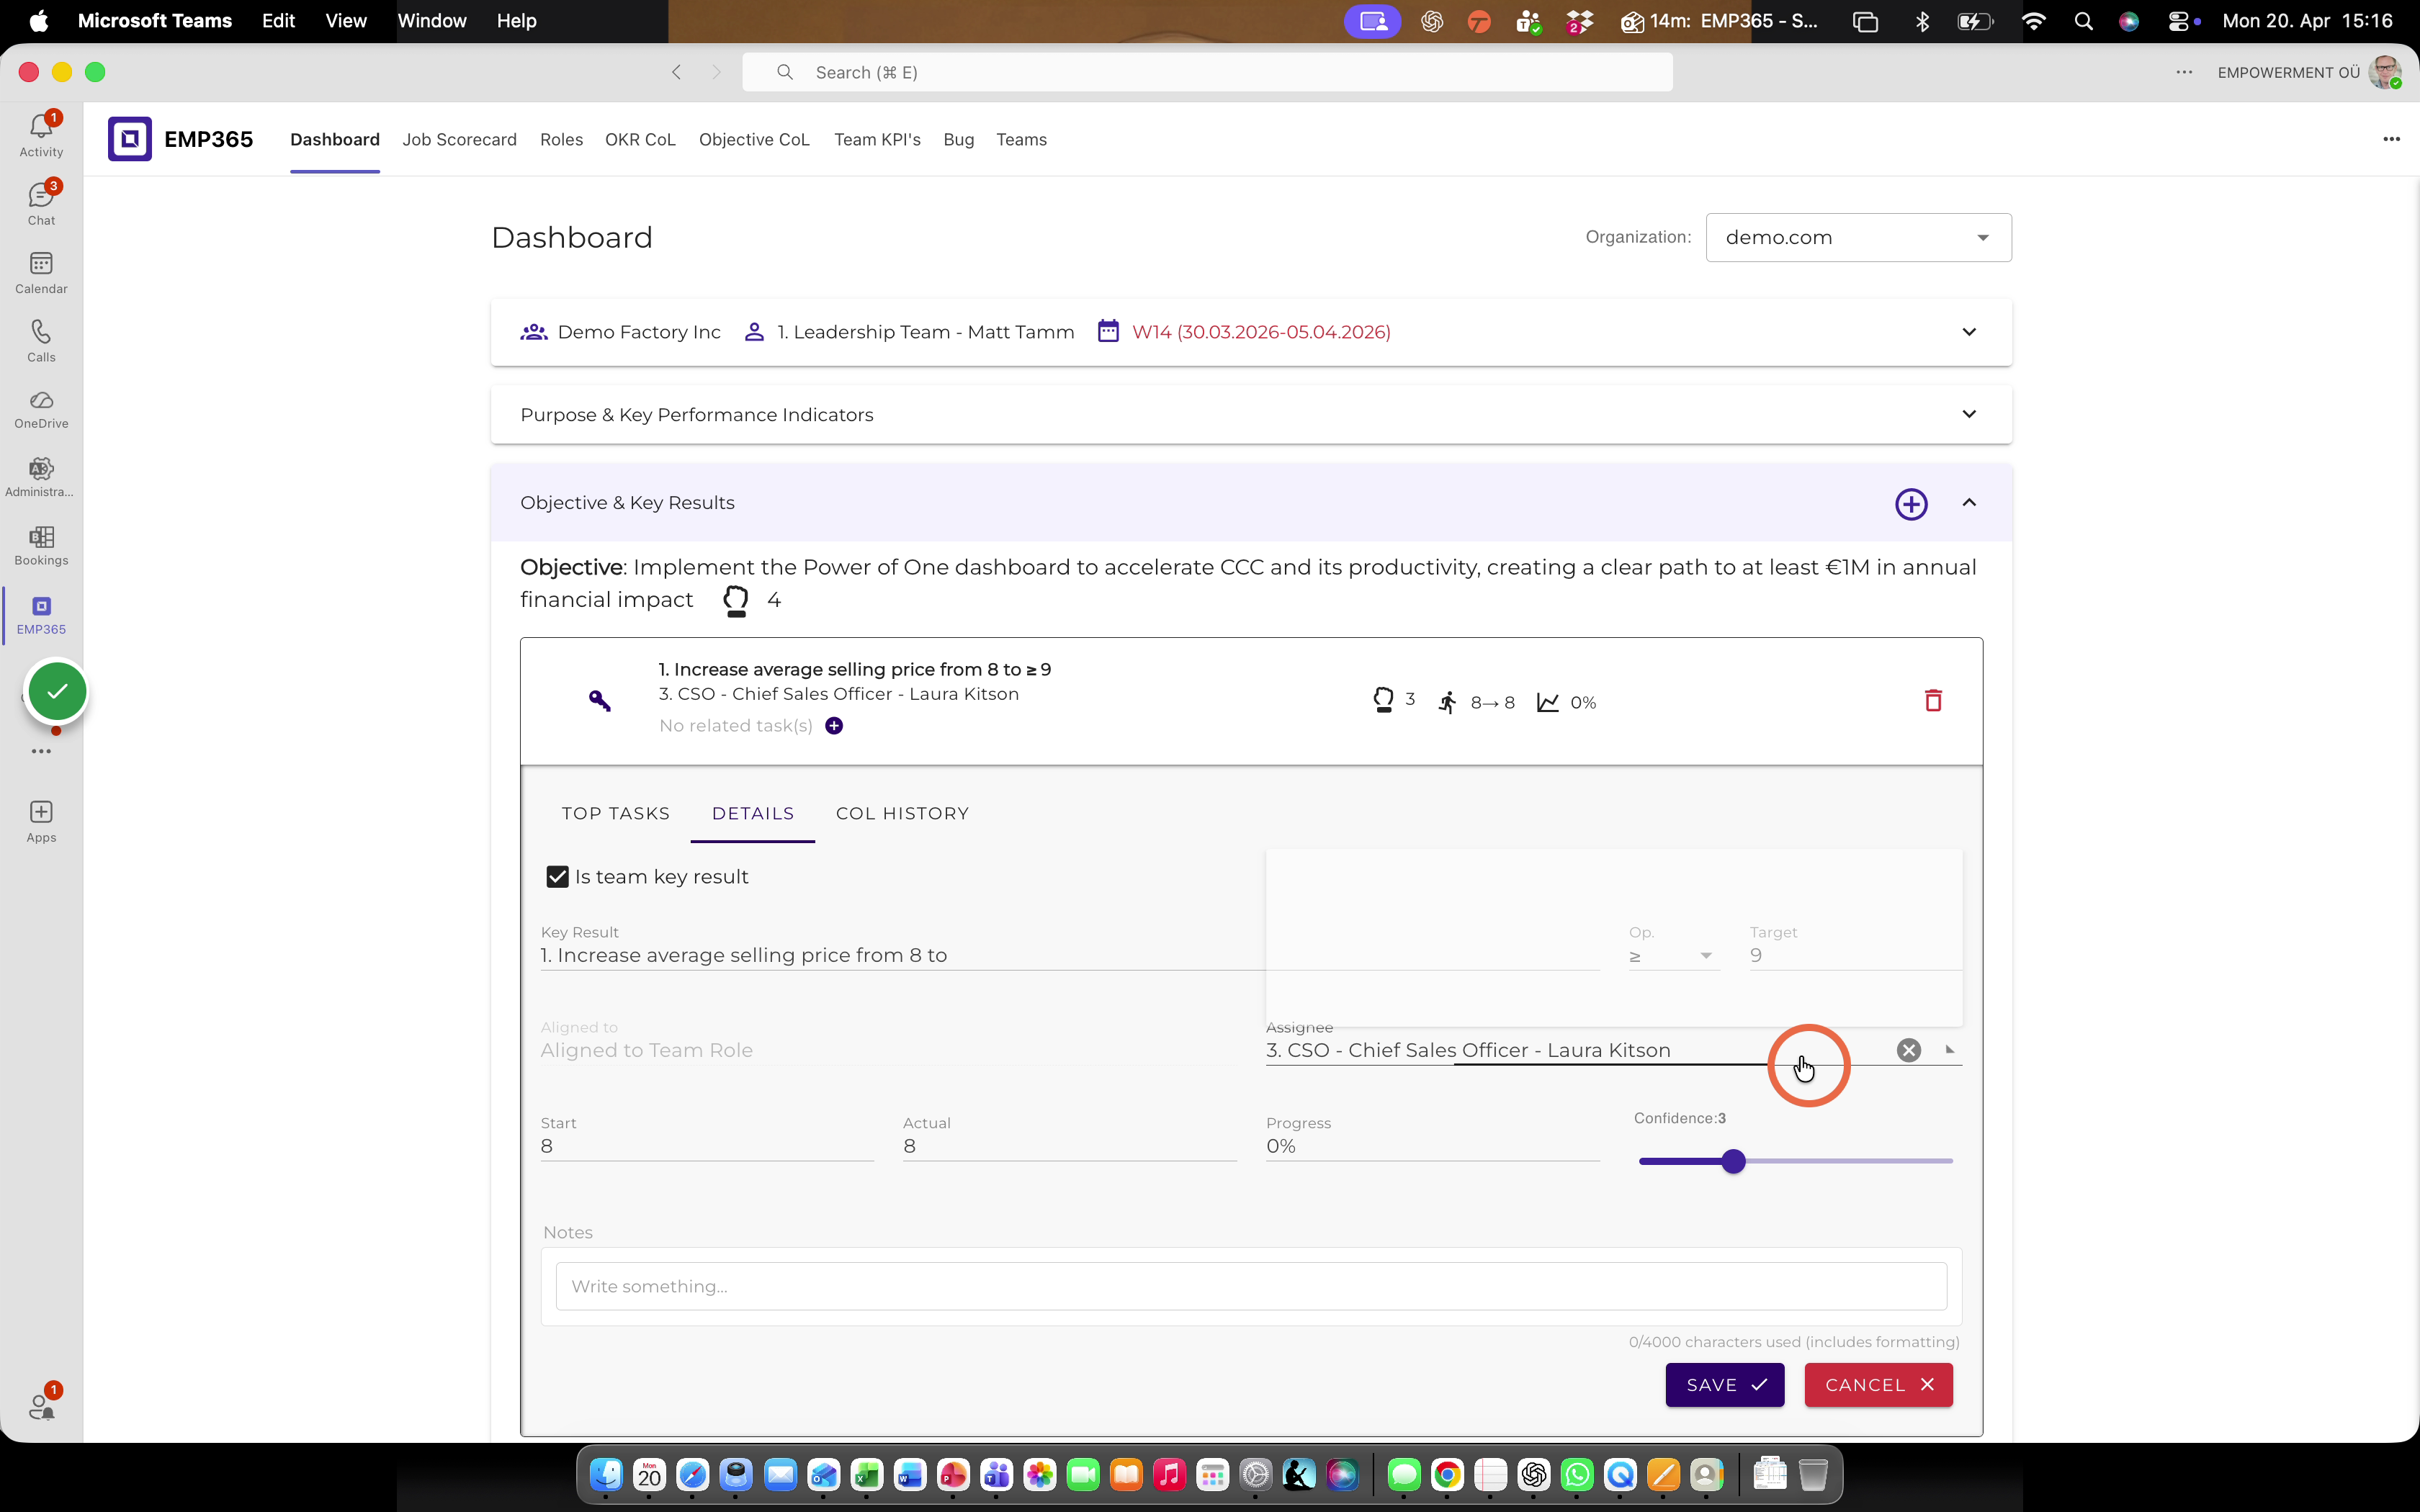
Task: Click the SAVE button
Action: (1725, 1385)
